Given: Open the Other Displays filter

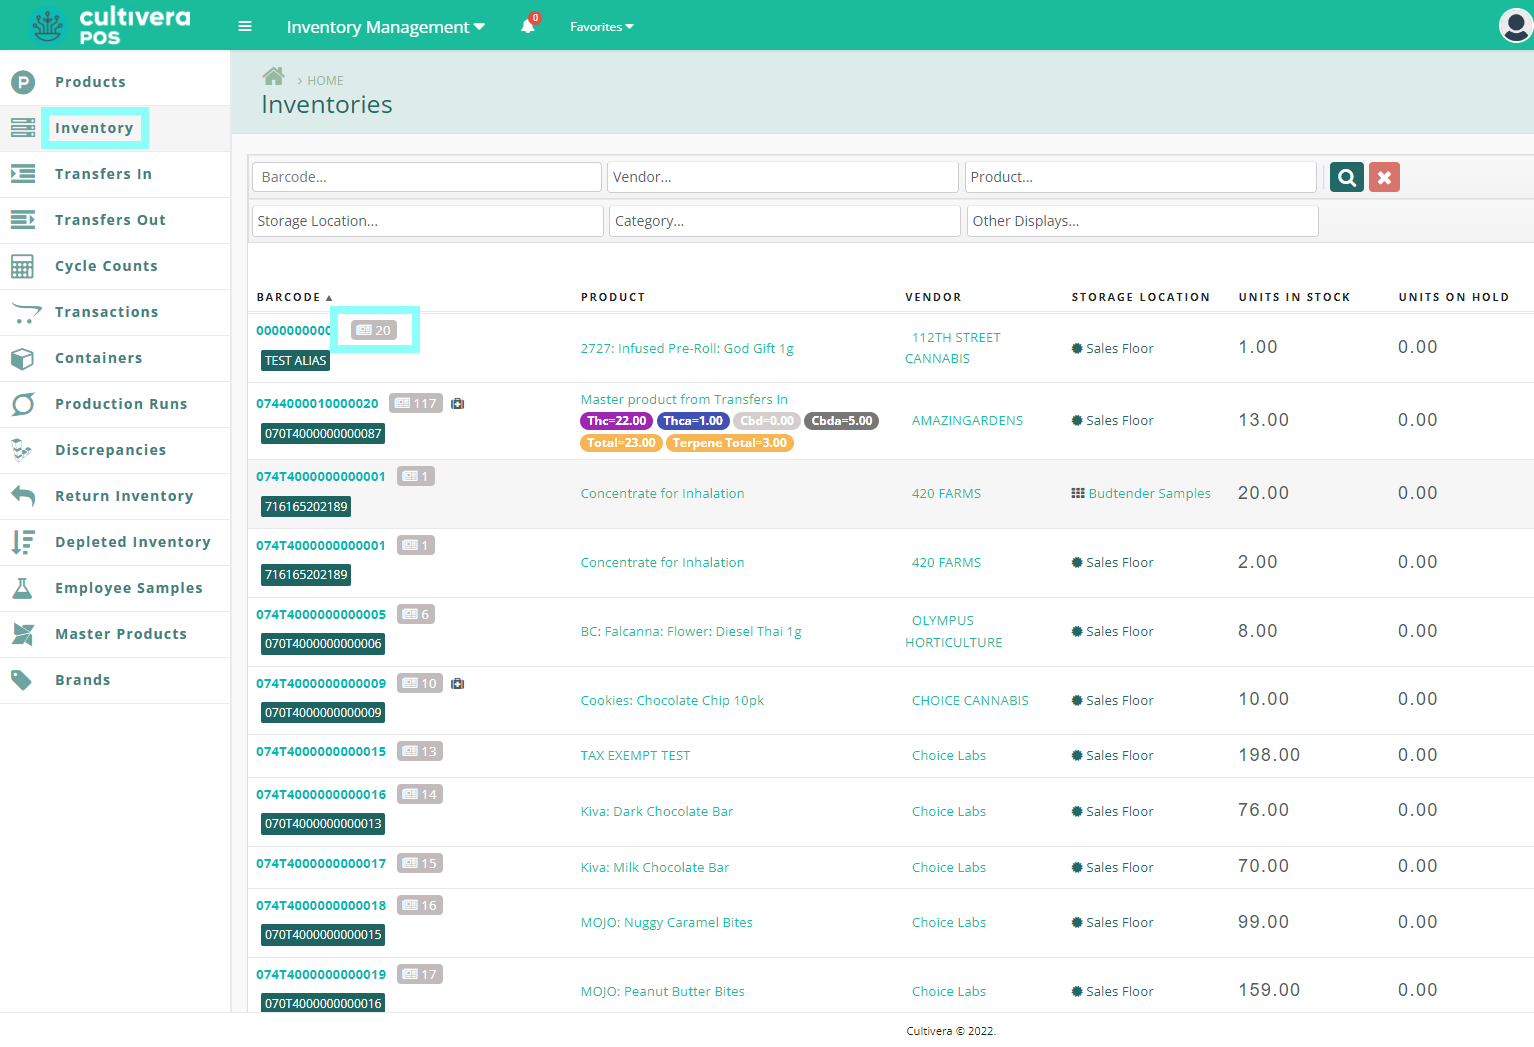Looking at the screenshot, I should (x=1143, y=221).
